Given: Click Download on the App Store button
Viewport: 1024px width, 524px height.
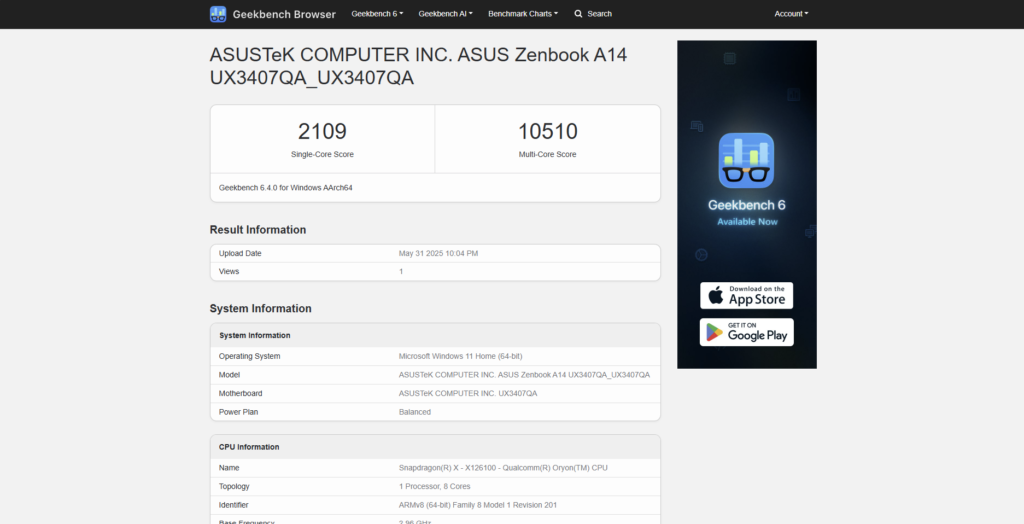Looking at the screenshot, I should [x=746, y=296].
